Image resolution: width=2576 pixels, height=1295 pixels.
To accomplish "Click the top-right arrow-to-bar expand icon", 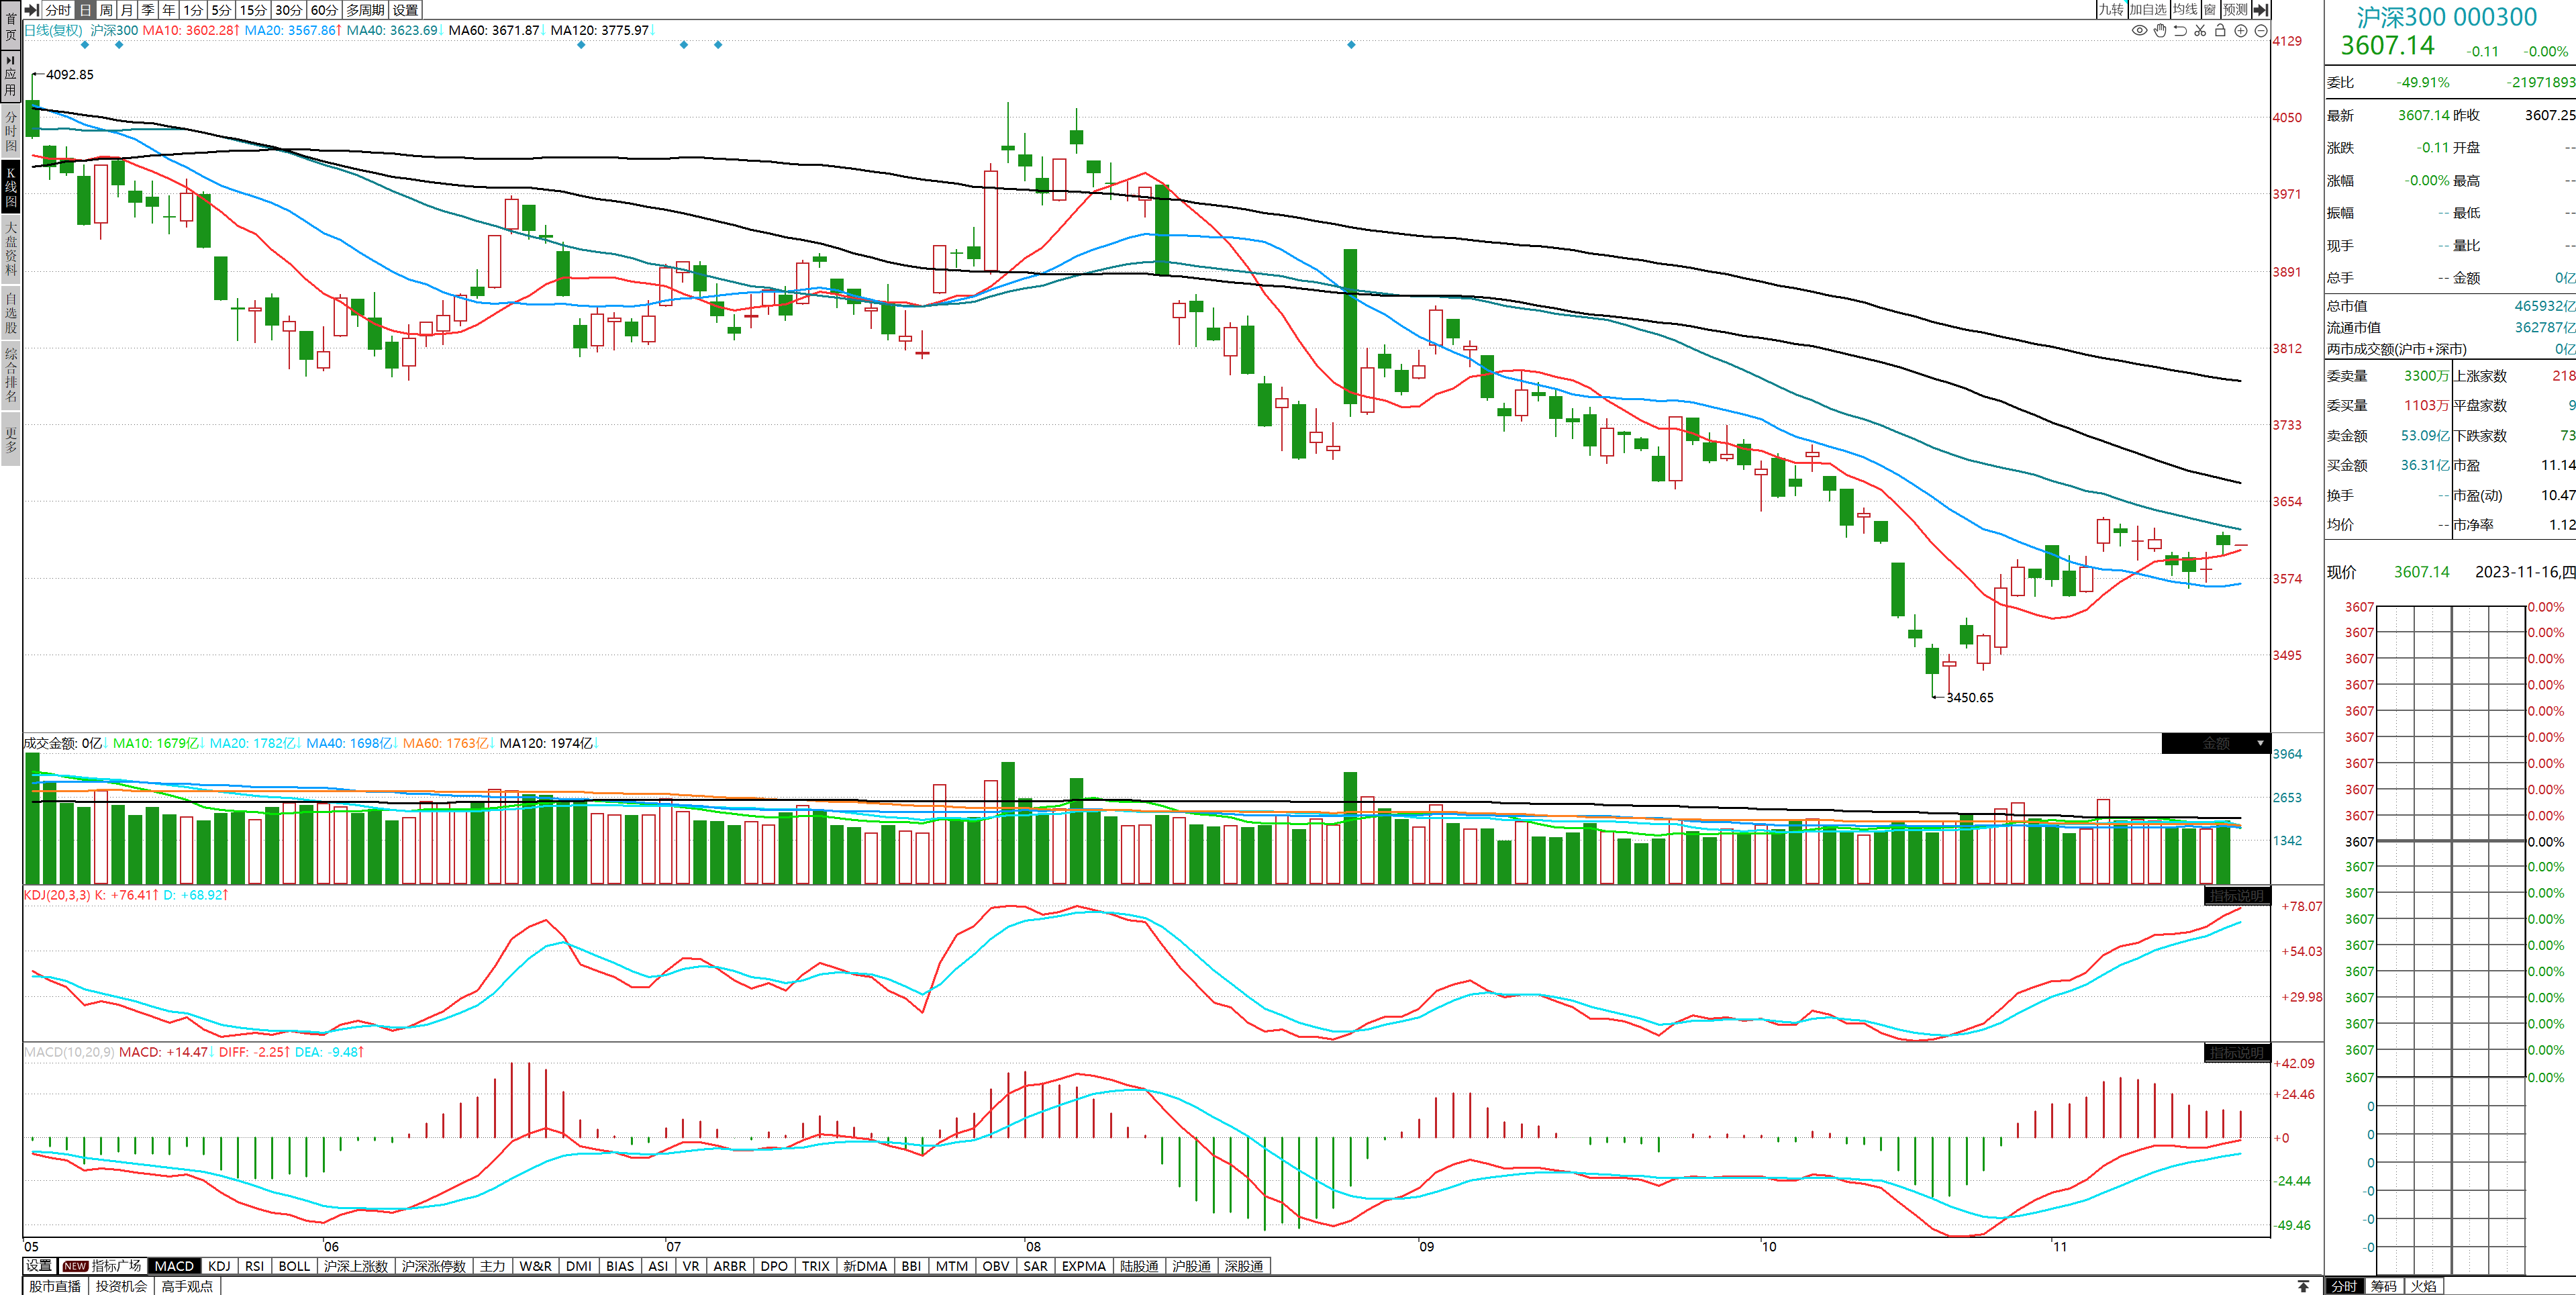I will tap(2260, 10).
